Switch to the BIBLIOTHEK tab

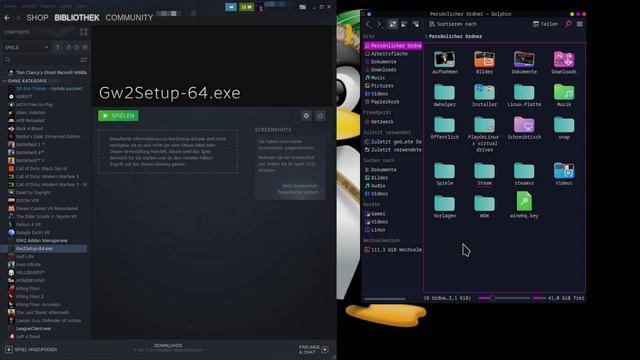77,18
